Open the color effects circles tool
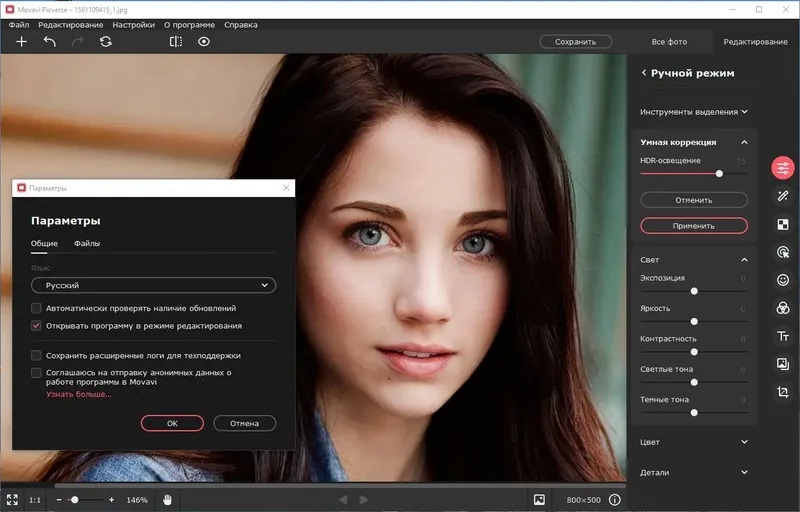 783,308
